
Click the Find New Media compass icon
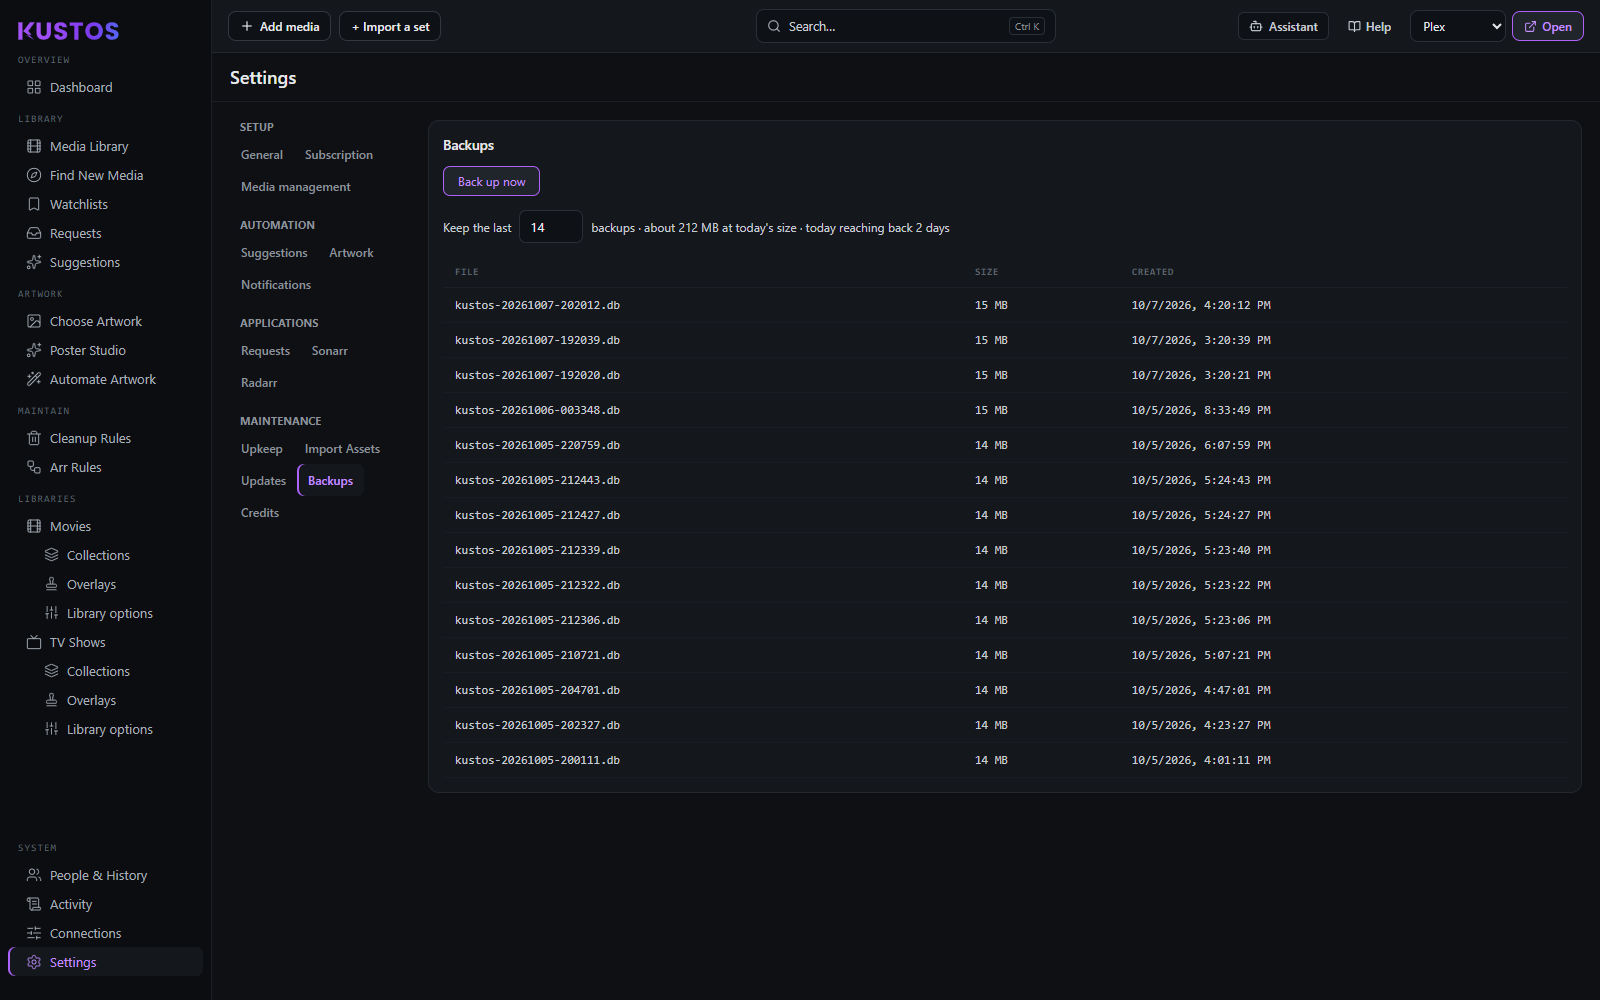click(x=34, y=175)
